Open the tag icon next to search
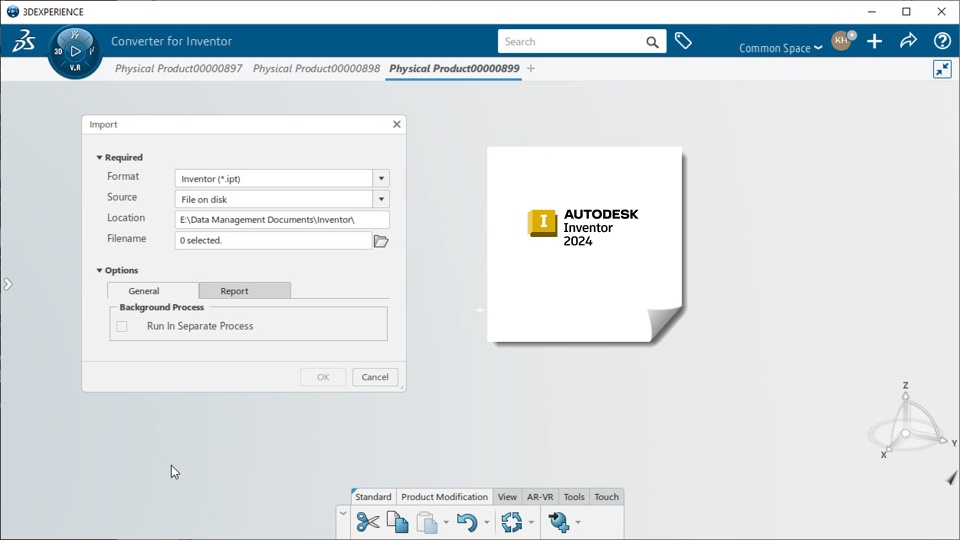Viewport: 960px width, 540px height. click(x=683, y=41)
